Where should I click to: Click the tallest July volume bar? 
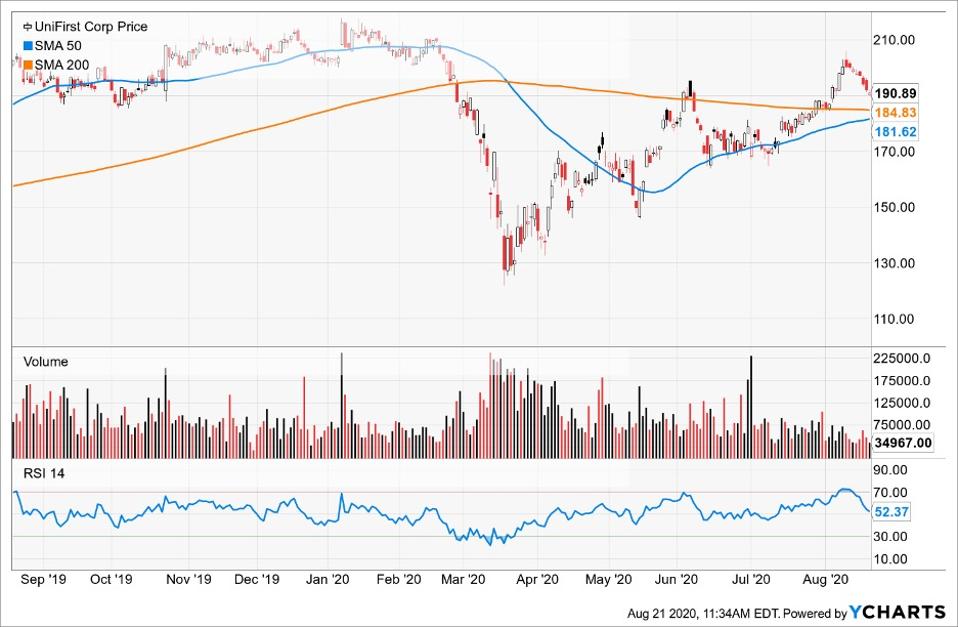tap(751, 407)
